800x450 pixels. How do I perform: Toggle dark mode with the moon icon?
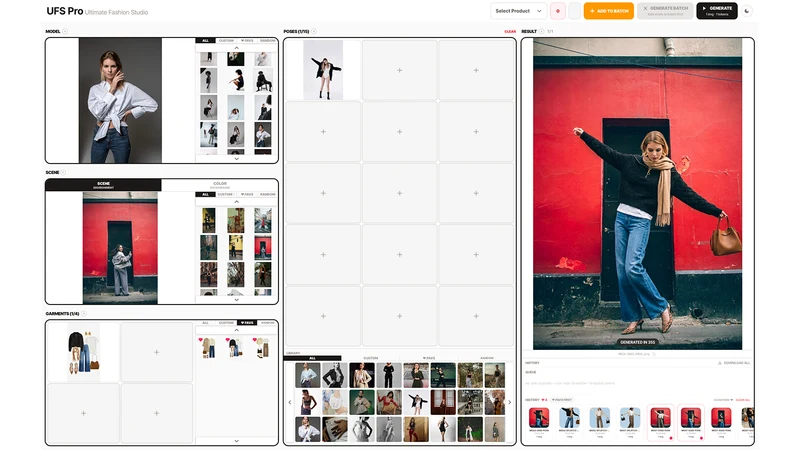pyautogui.click(x=747, y=11)
